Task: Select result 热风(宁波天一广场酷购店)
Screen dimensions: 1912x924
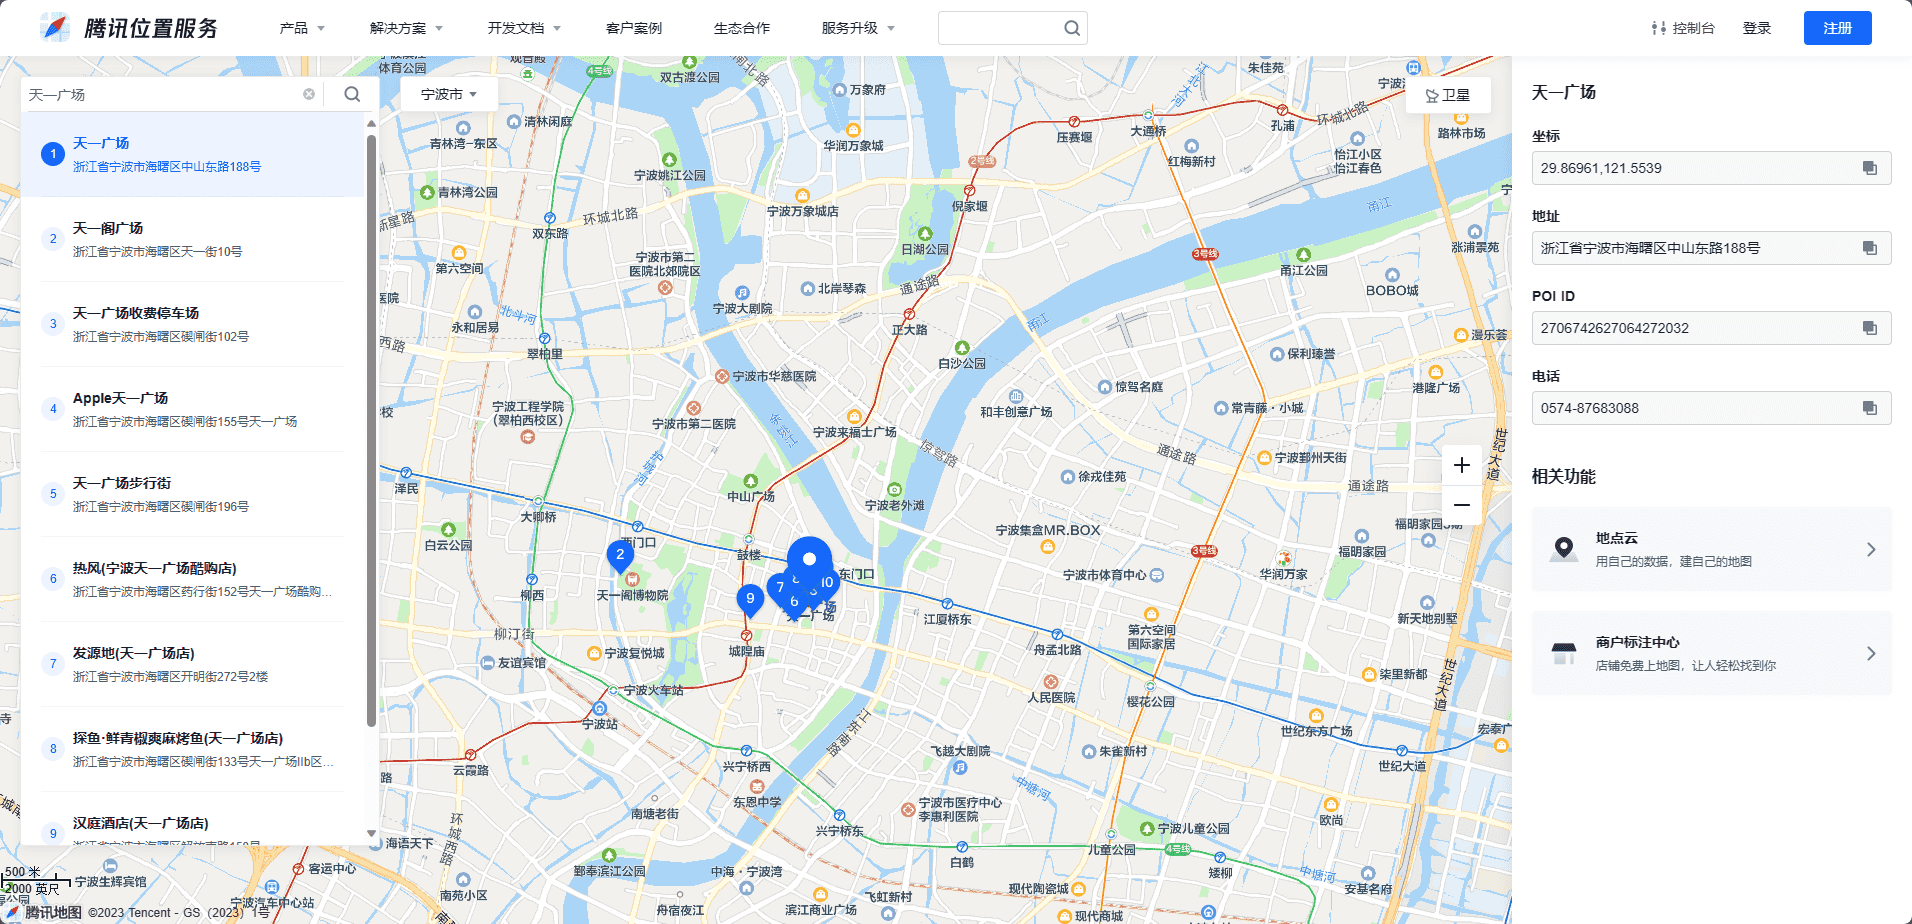Action: click(x=194, y=579)
